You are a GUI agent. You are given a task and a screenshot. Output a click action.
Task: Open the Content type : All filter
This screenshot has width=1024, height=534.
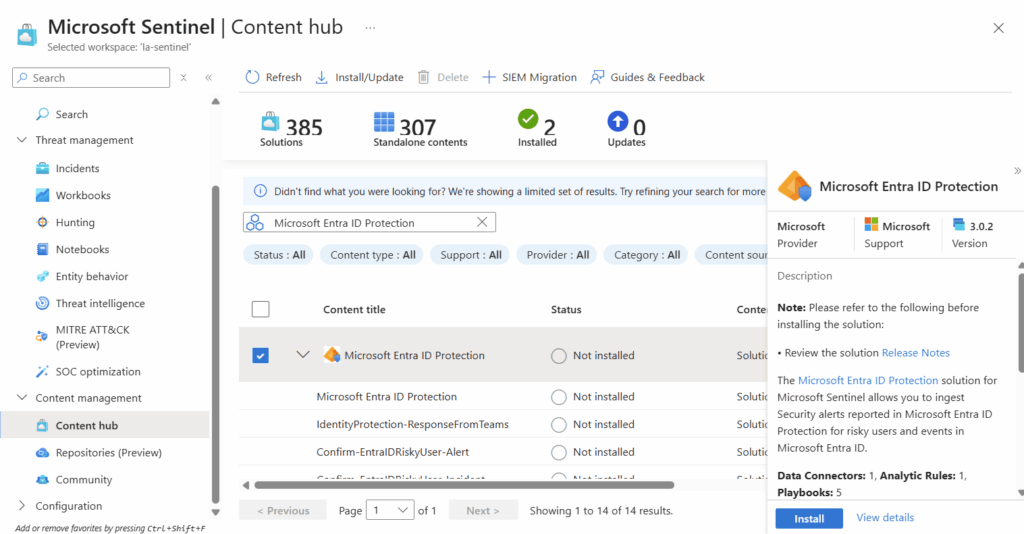click(x=372, y=255)
